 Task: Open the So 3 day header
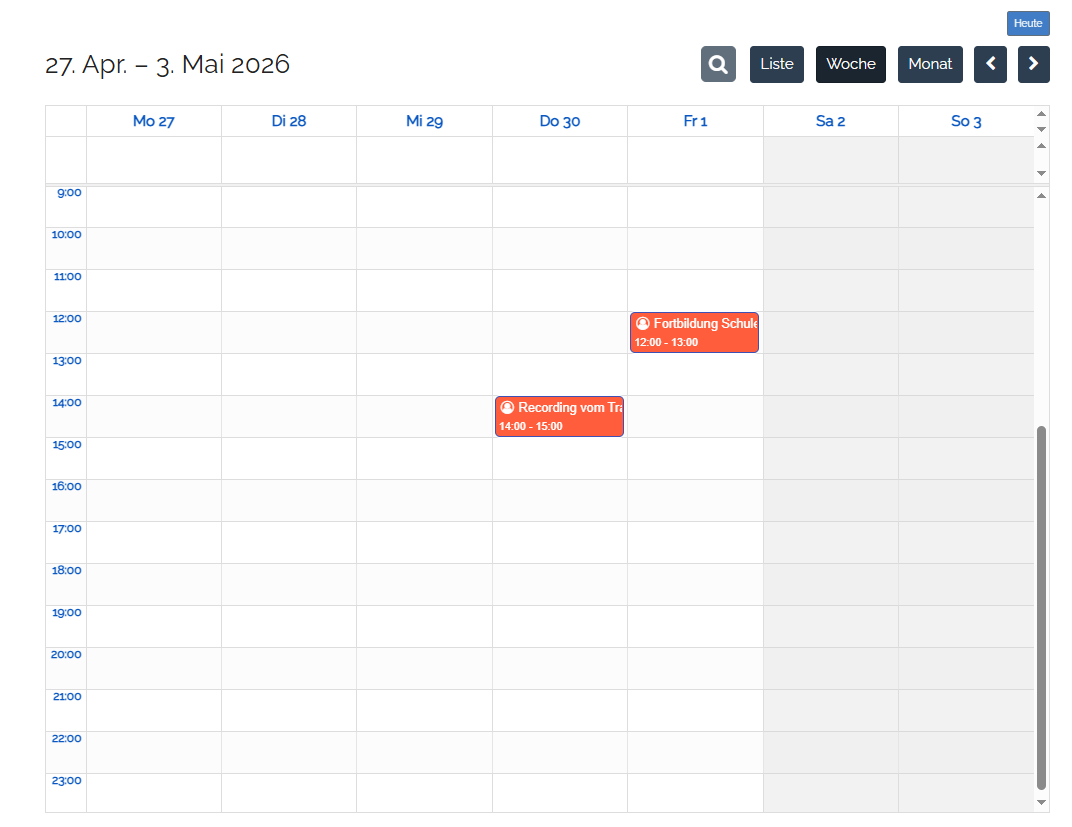click(x=966, y=121)
